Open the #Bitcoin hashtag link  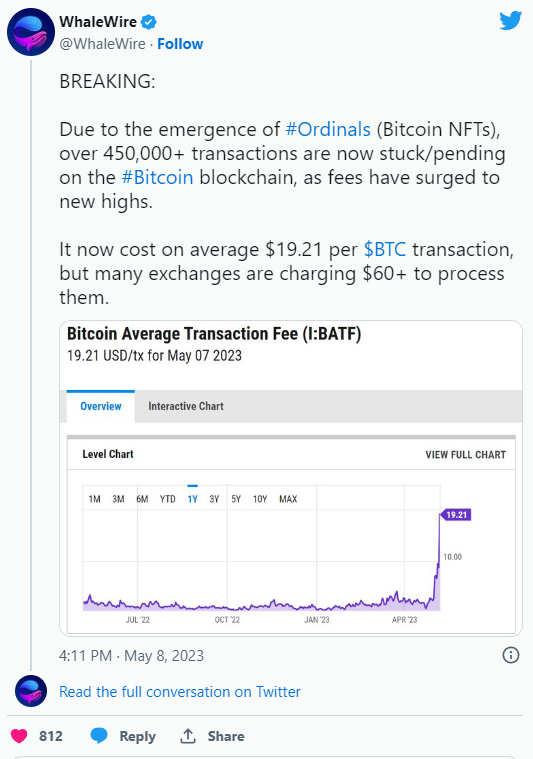[157, 178]
